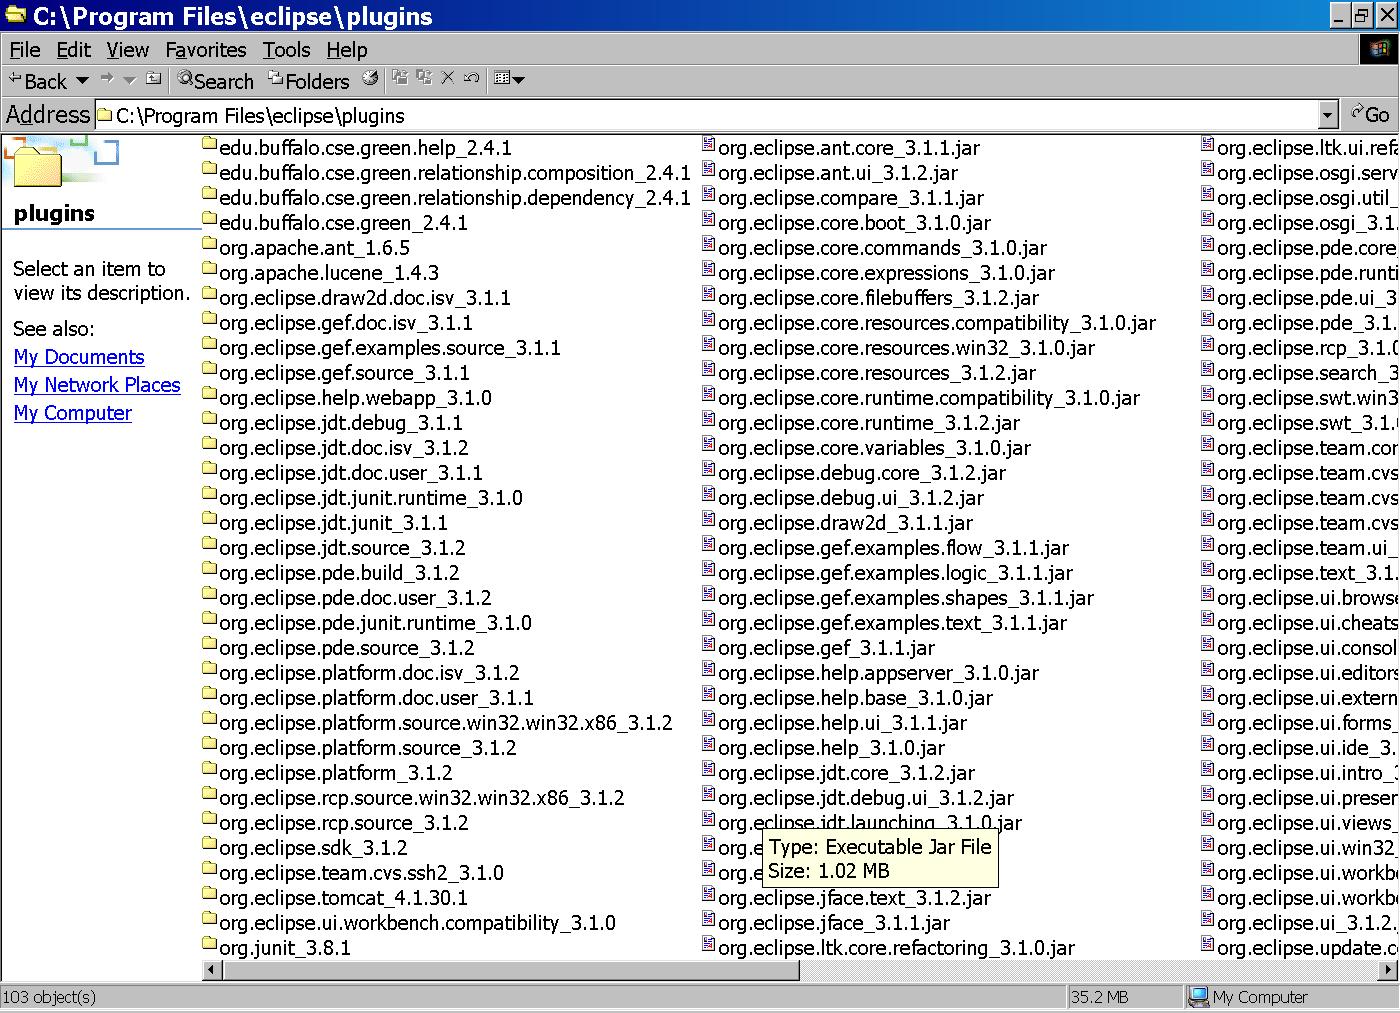
Task: Click the horizontal scrollbar right arrow
Action: coord(1388,970)
